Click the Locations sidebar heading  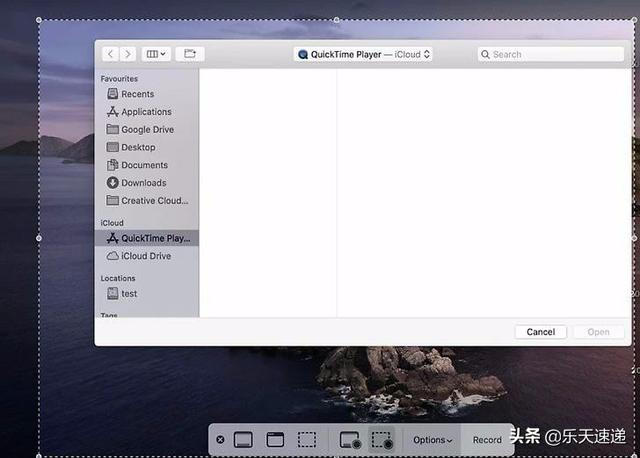pos(118,278)
